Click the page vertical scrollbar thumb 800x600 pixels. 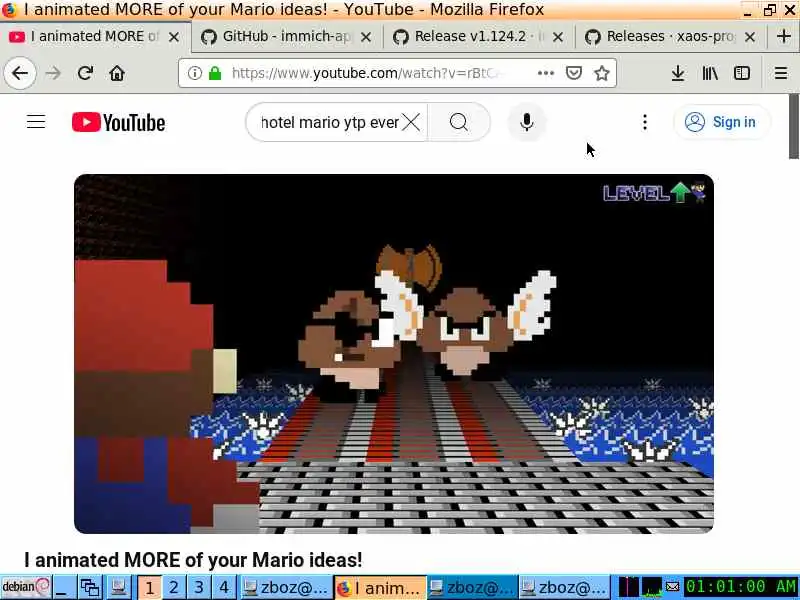[794, 126]
